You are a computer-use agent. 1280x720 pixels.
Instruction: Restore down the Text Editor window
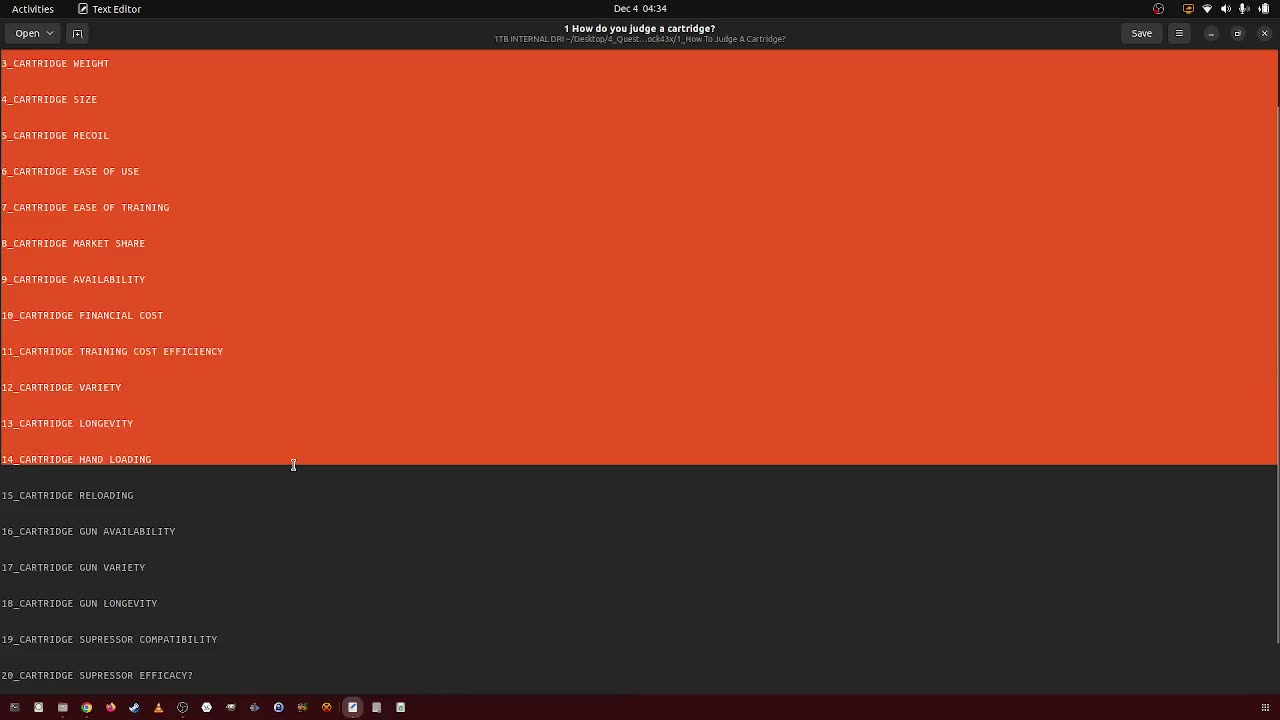coord(1237,33)
